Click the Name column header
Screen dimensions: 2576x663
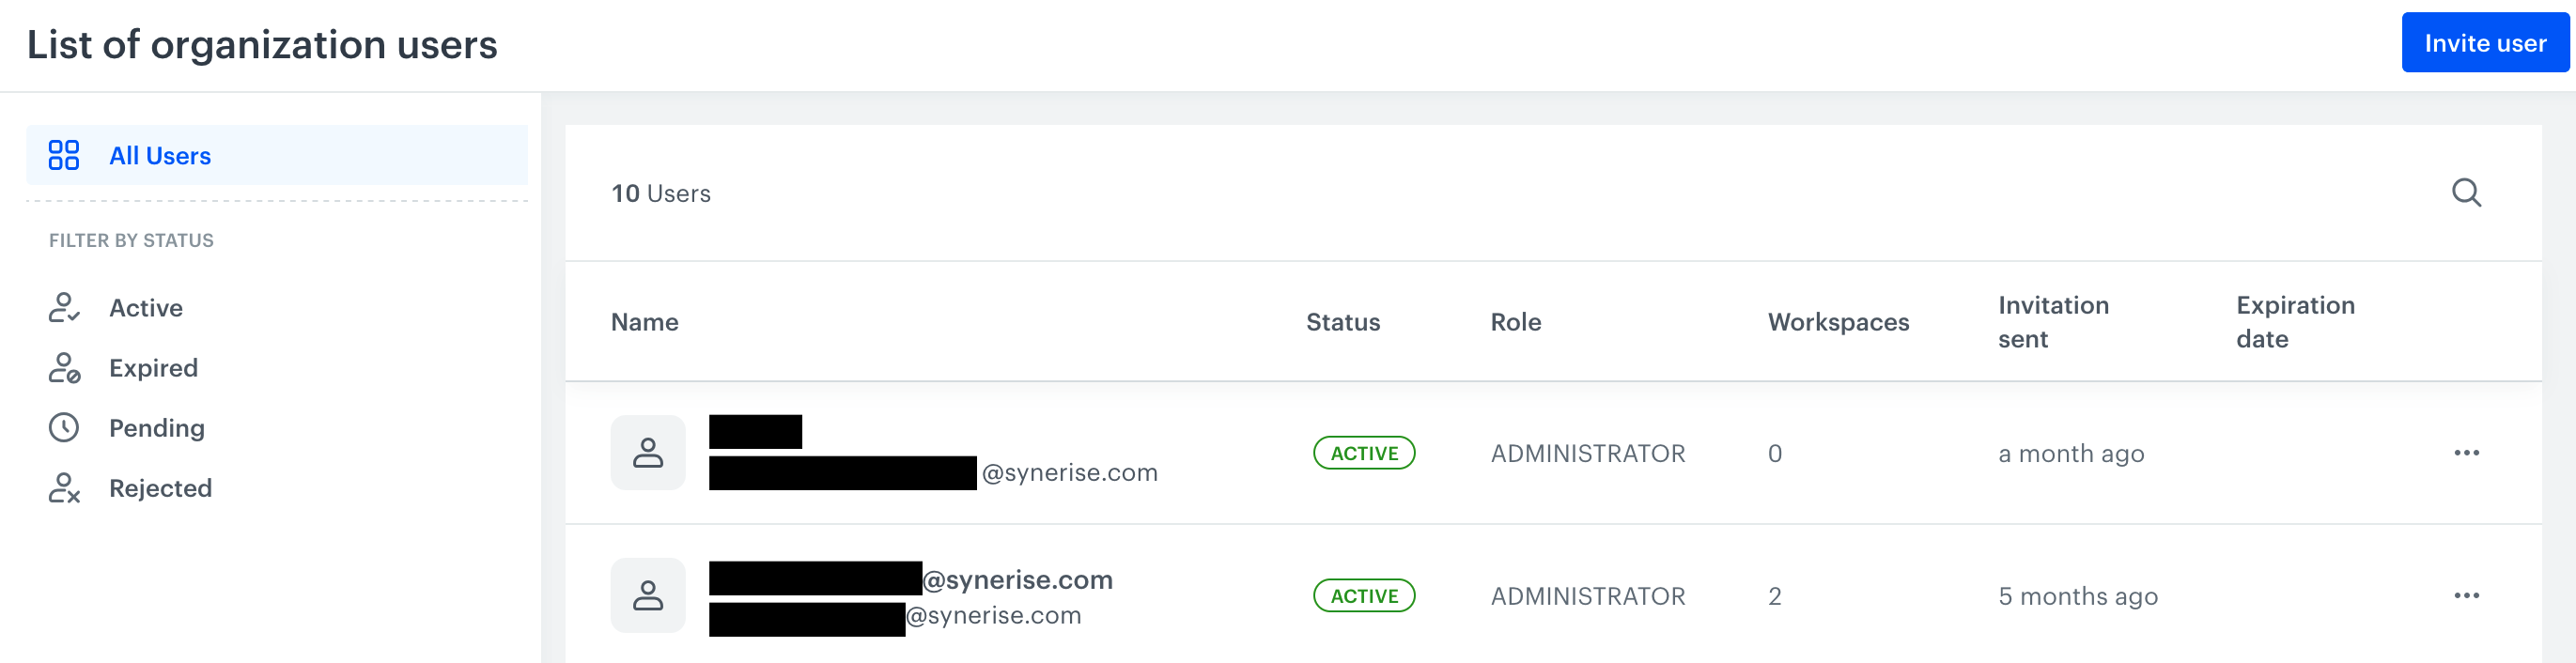tap(645, 322)
